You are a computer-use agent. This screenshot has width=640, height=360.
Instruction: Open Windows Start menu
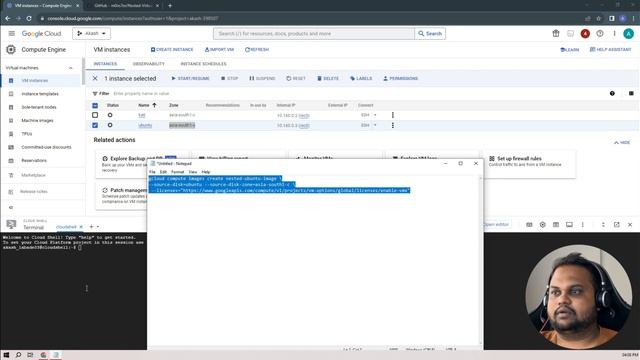coord(6,355)
